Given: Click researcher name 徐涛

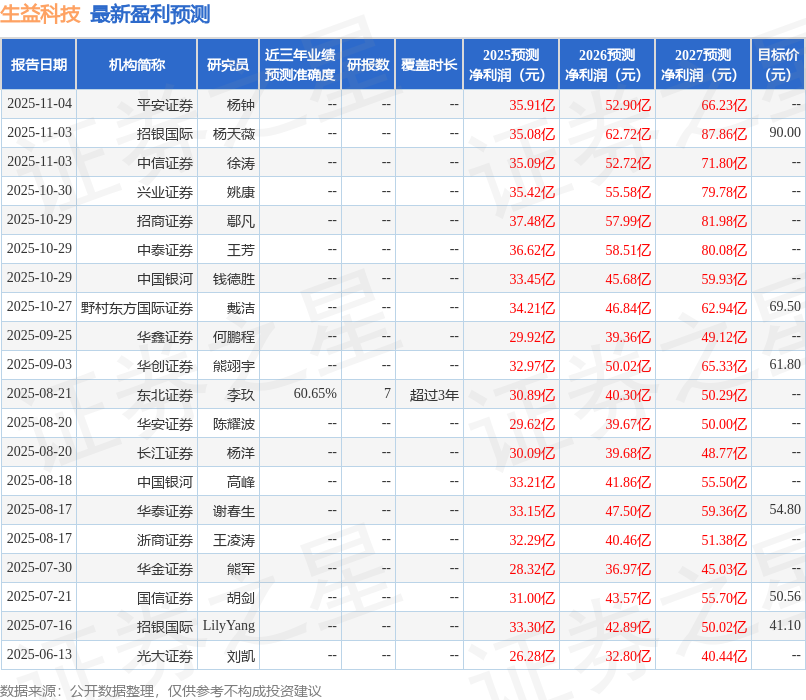Looking at the screenshot, I should pos(241,163).
